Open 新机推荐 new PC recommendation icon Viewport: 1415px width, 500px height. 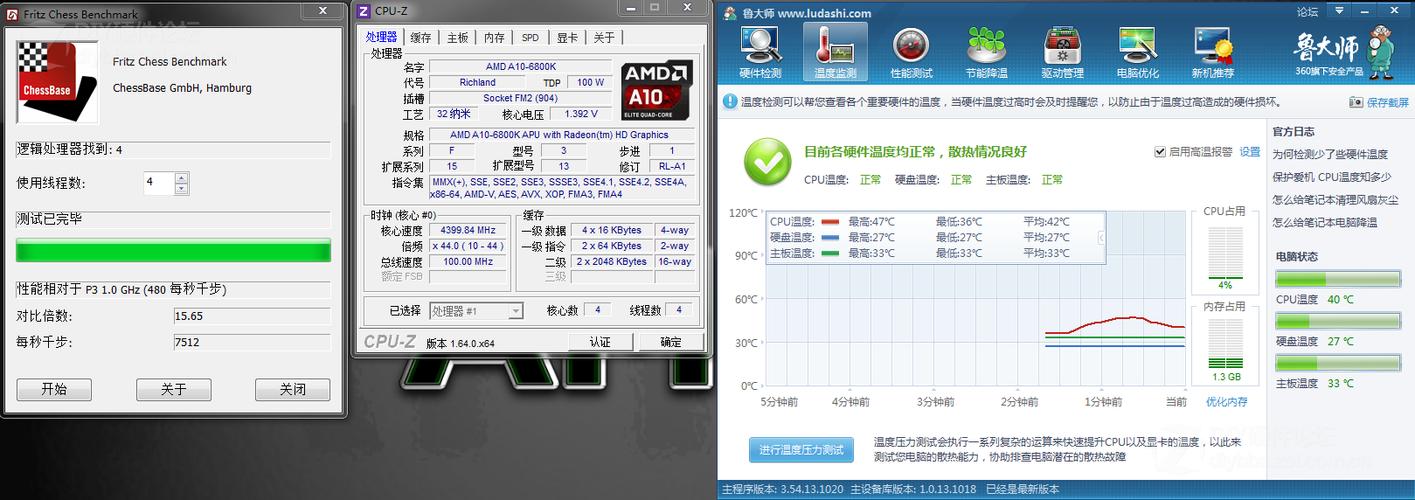coord(1213,52)
